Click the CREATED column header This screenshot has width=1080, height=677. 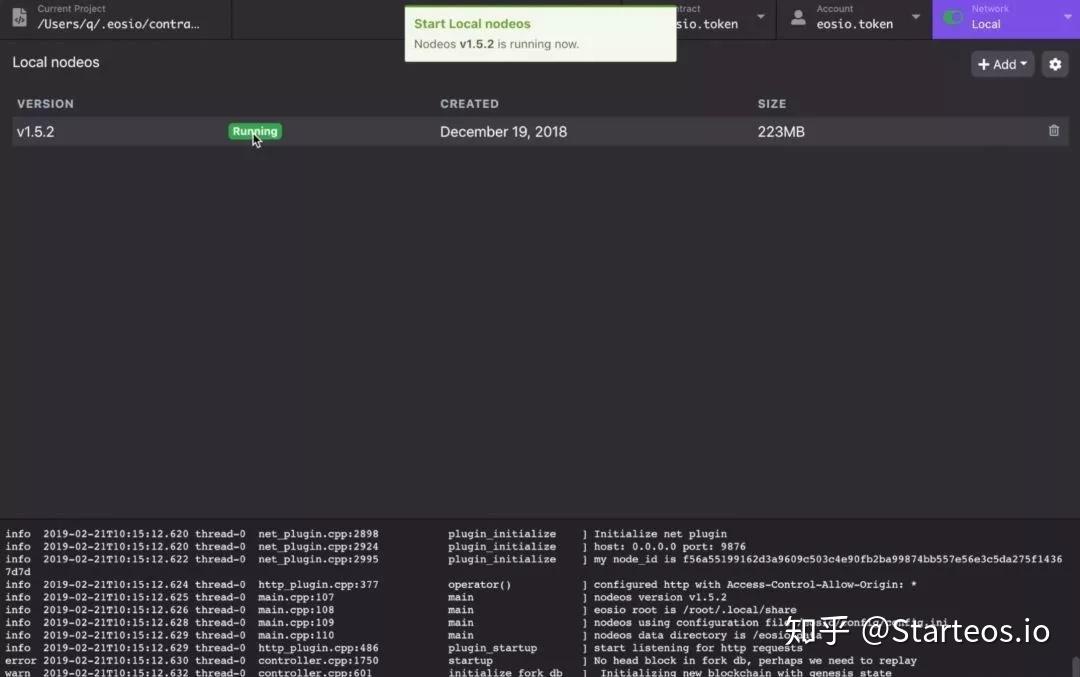click(470, 103)
